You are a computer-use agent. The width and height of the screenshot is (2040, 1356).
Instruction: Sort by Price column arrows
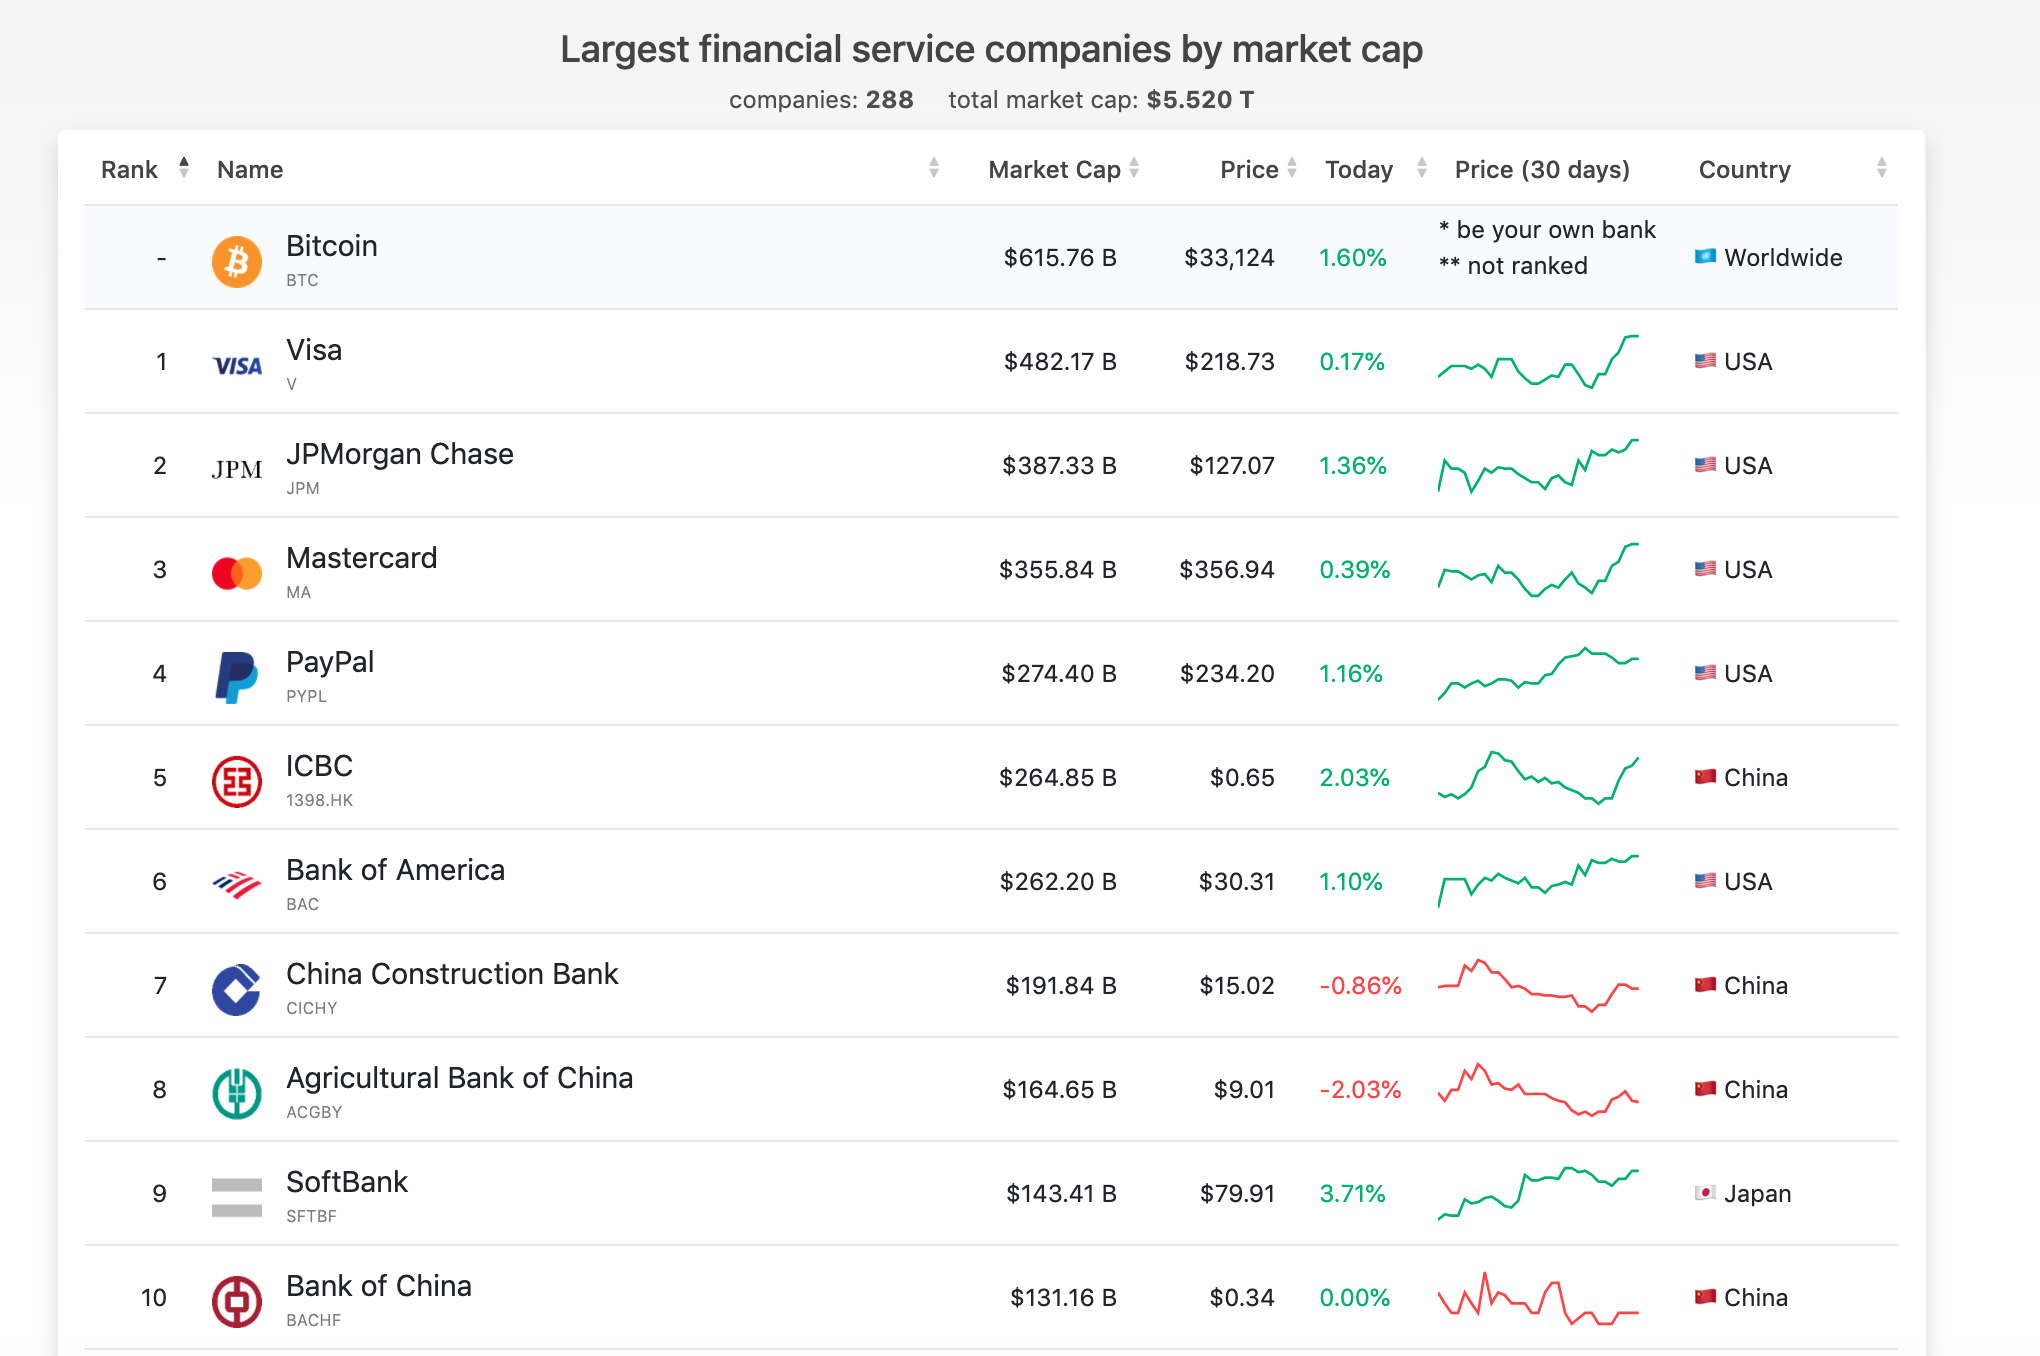1292,168
